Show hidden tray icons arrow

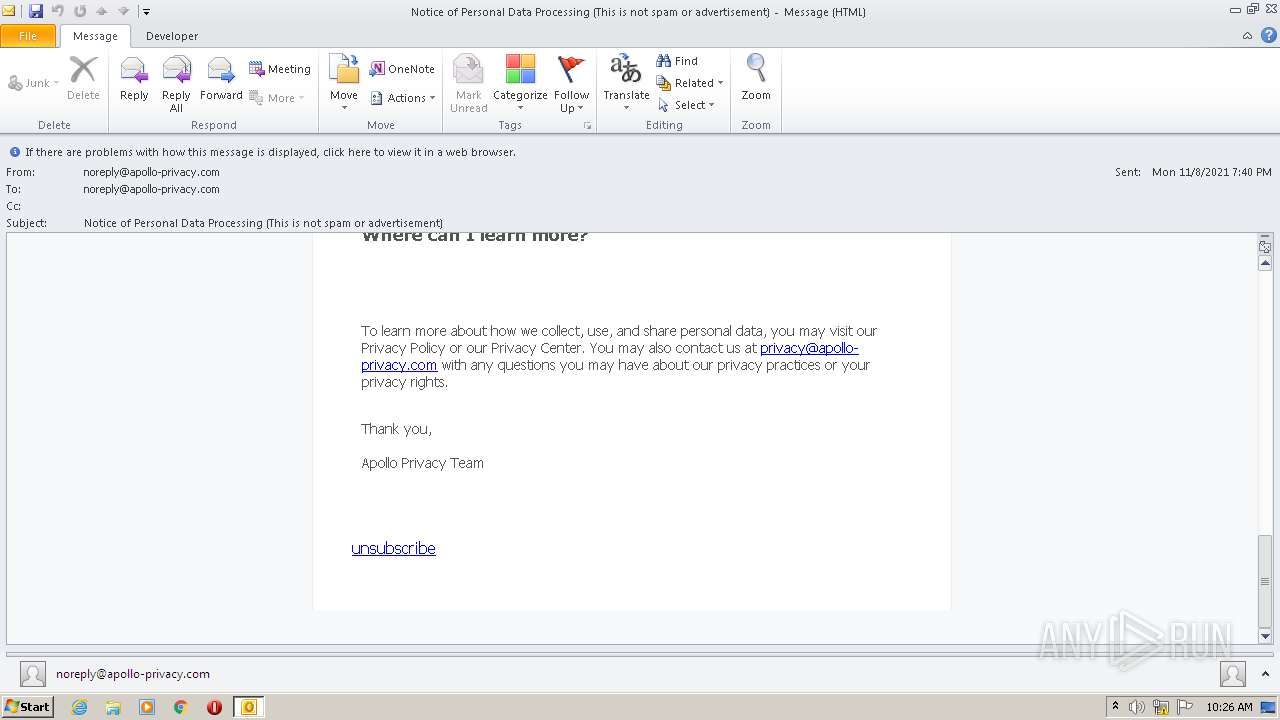tap(1116, 707)
